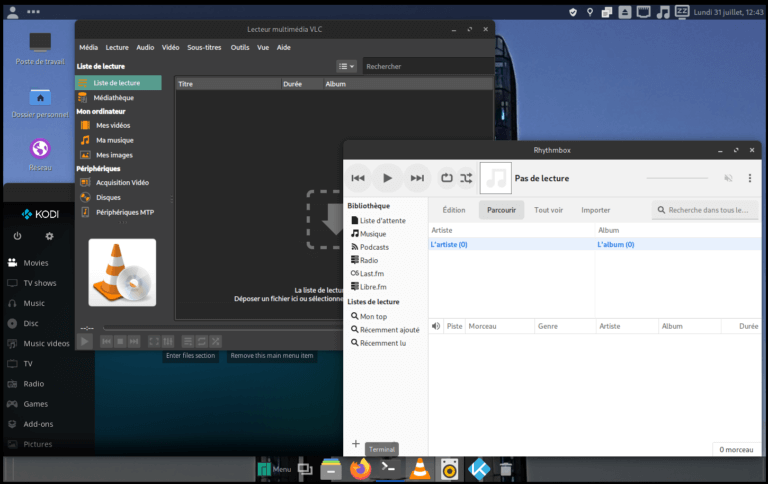
Task: Click the Tout voir button in Rhythmbox
Action: click(x=548, y=210)
